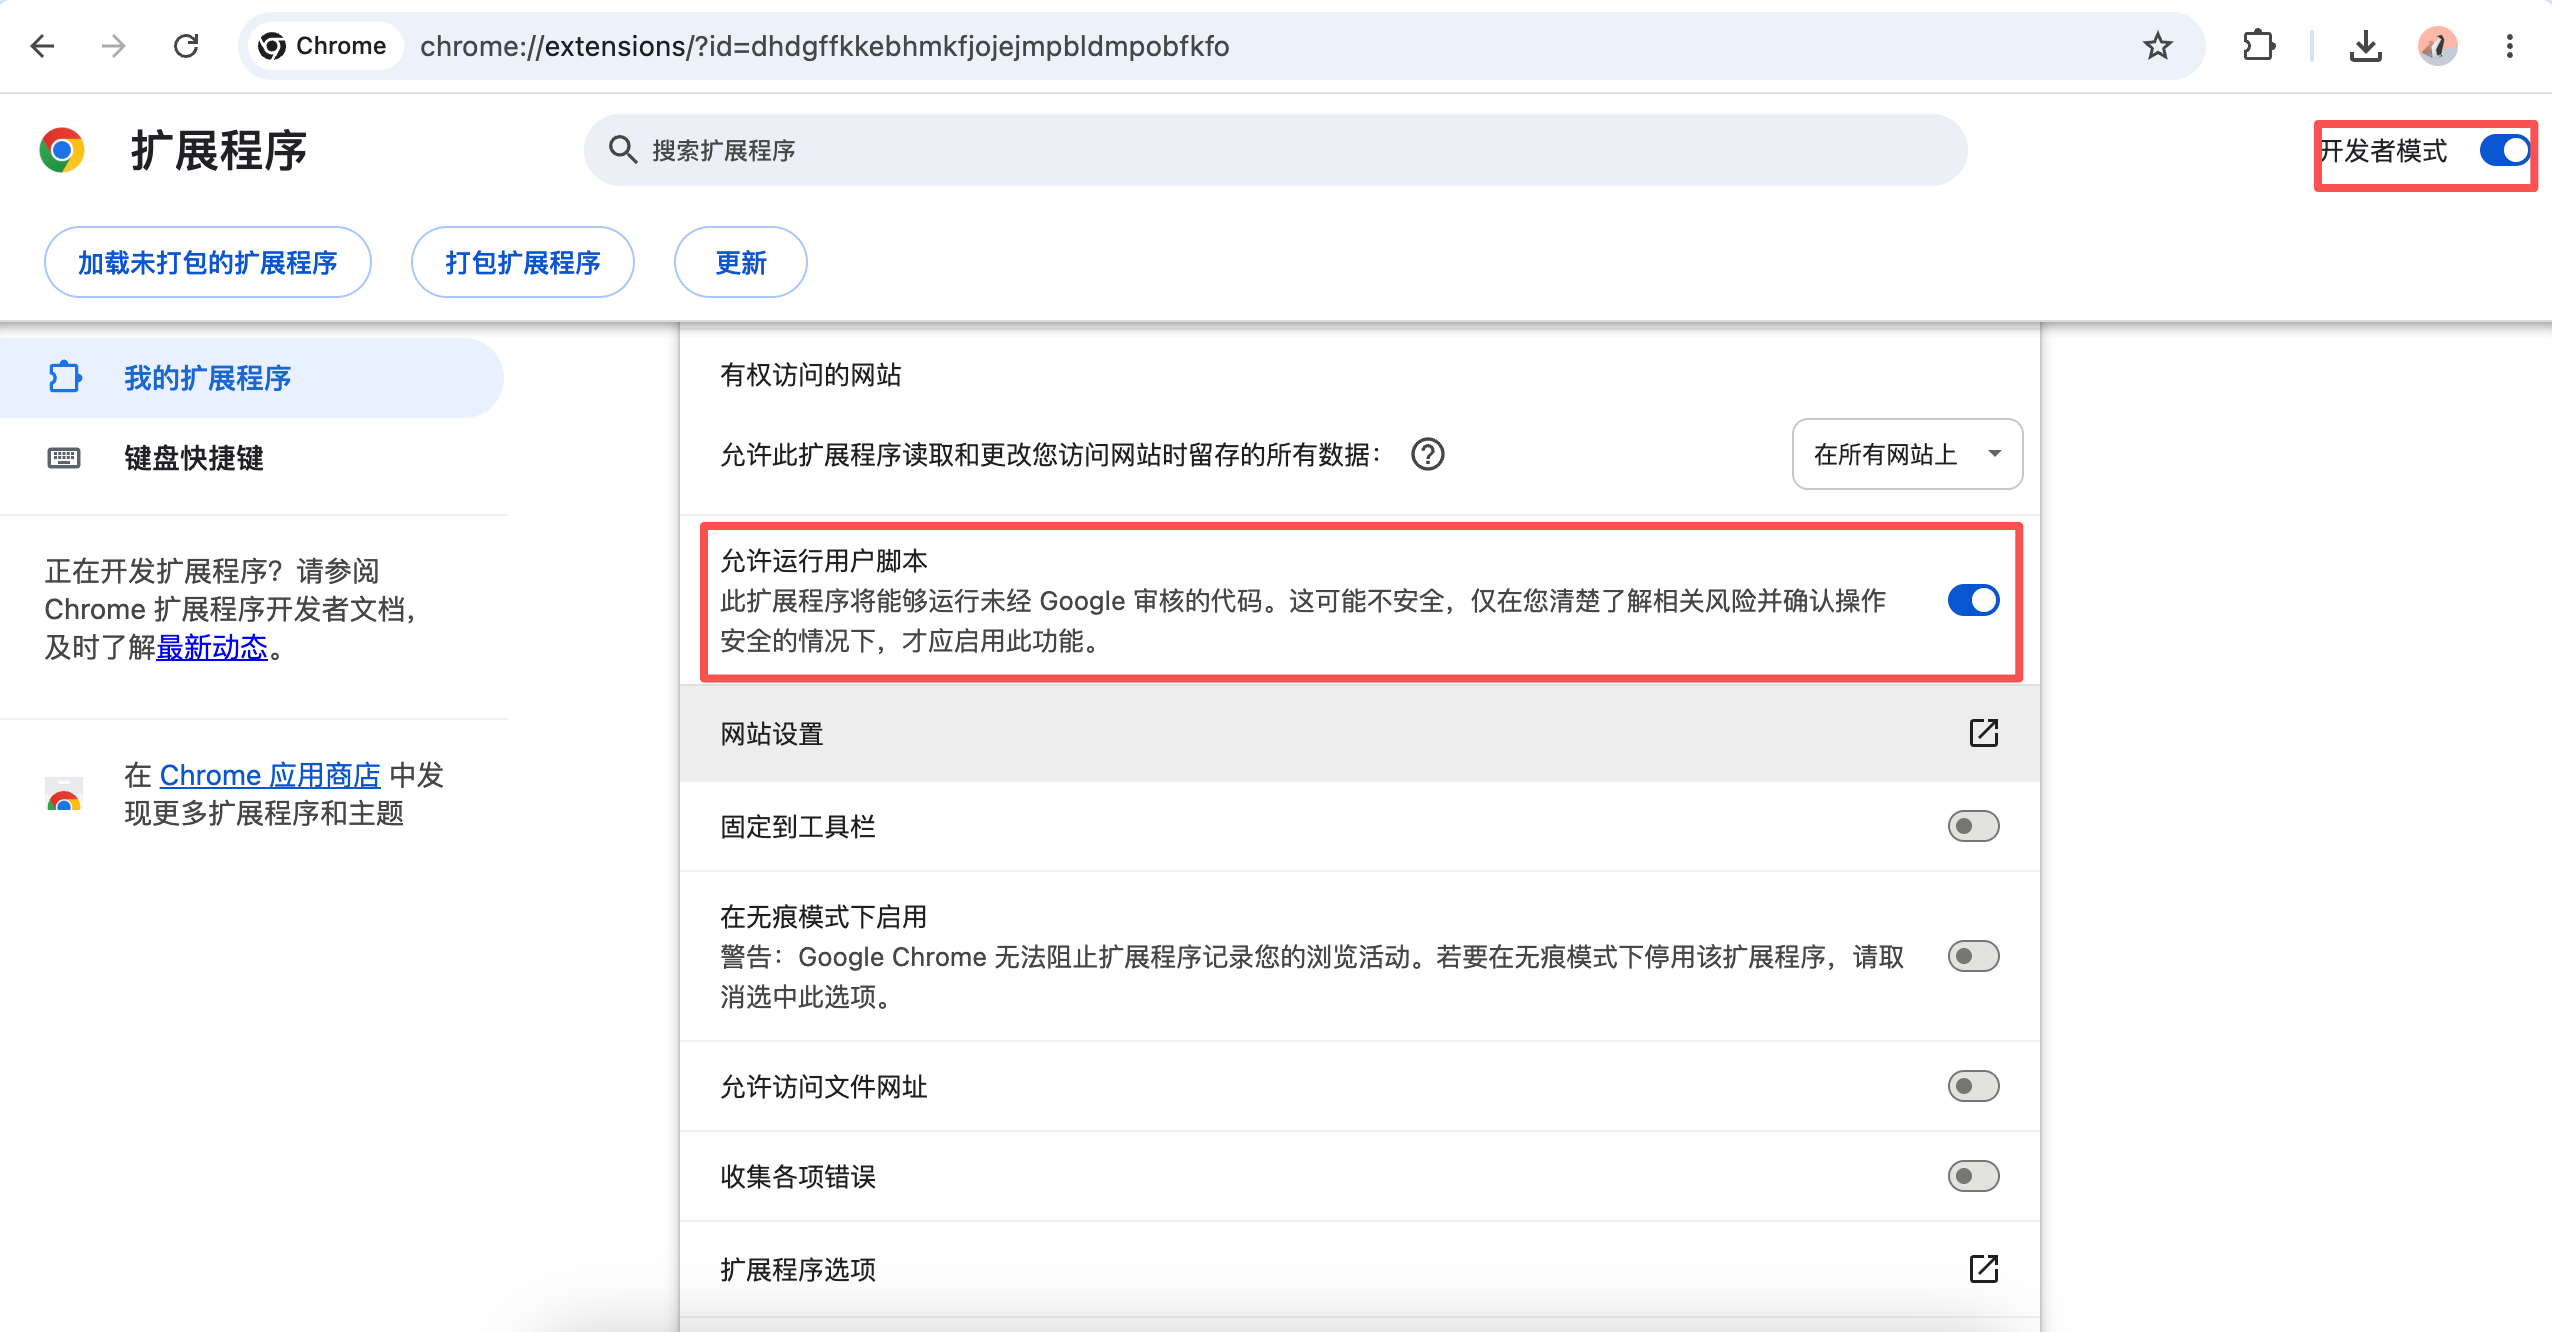Select 我的扩展程序 in the sidebar
Image resolution: width=2552 pixels, height=1332 pixels.
251,378
